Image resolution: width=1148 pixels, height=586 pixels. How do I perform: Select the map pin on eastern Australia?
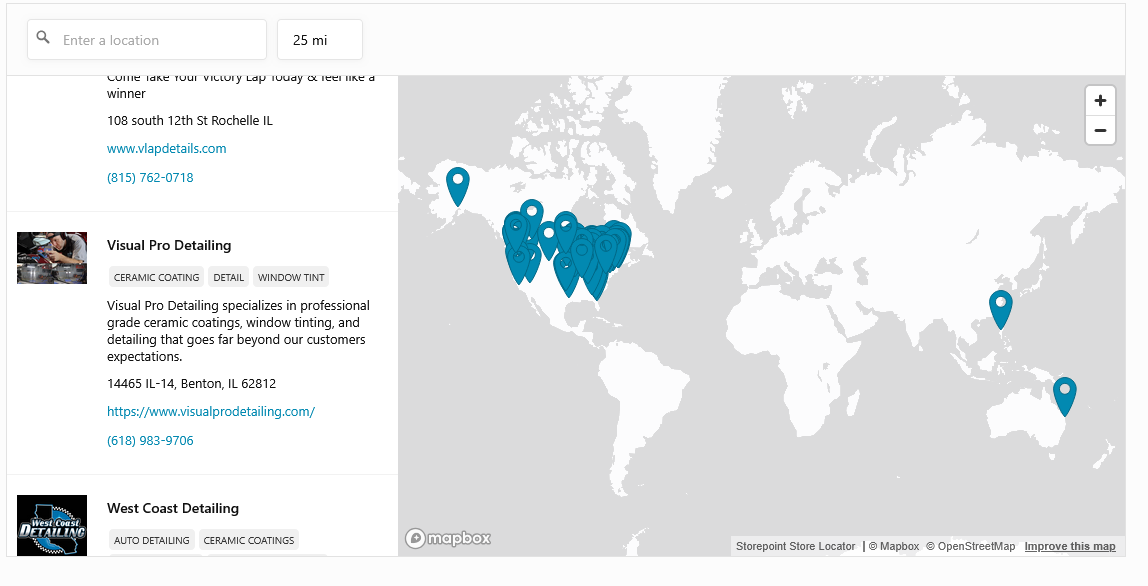1065,395
